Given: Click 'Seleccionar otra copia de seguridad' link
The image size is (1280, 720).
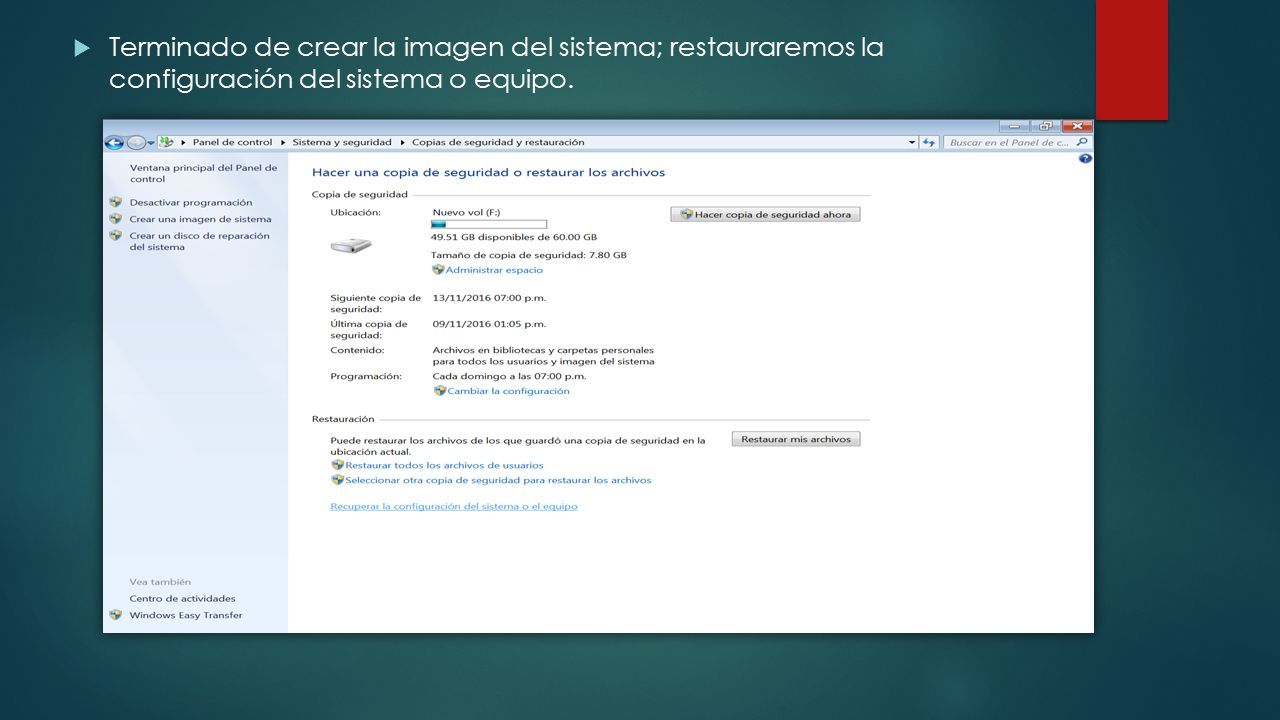Looking at the screenshot, I should click(x=498, y=480).
